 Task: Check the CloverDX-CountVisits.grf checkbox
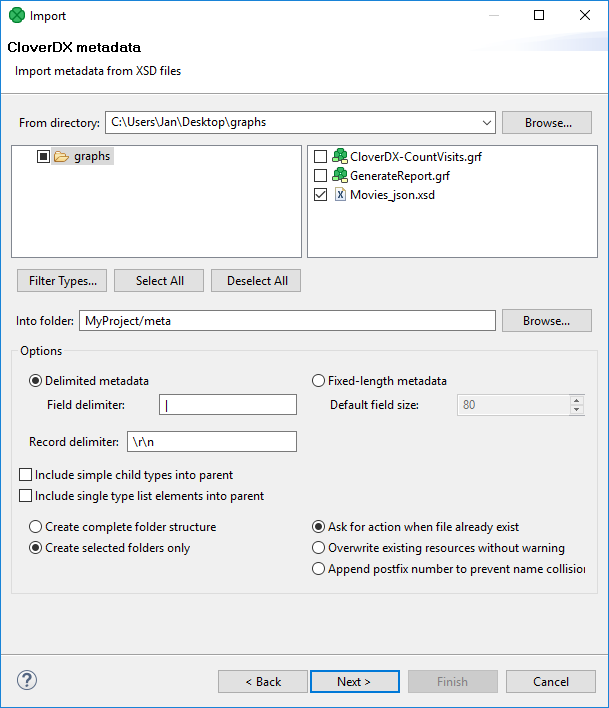coord(320,157)
